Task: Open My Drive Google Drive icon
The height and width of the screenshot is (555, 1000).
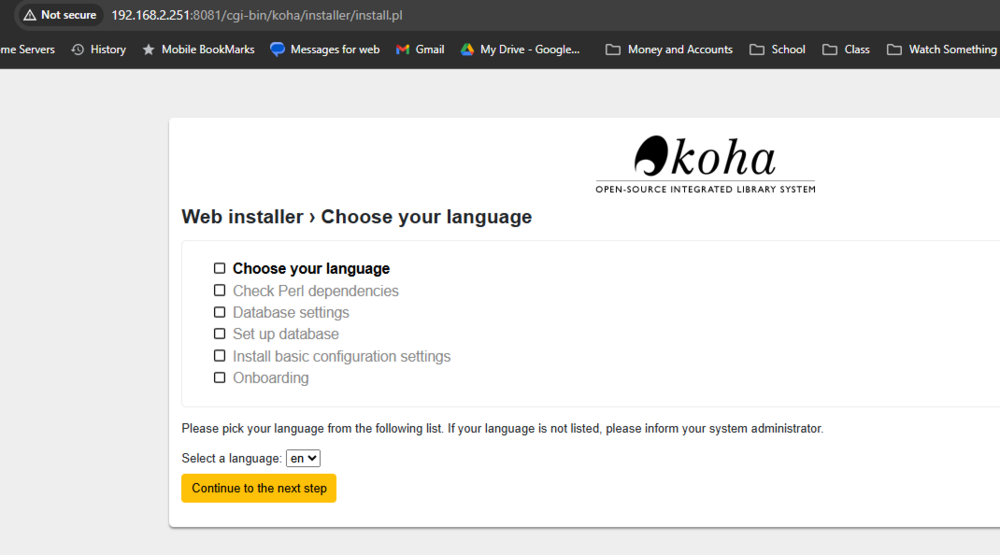Action: click(x=467, y=50)
